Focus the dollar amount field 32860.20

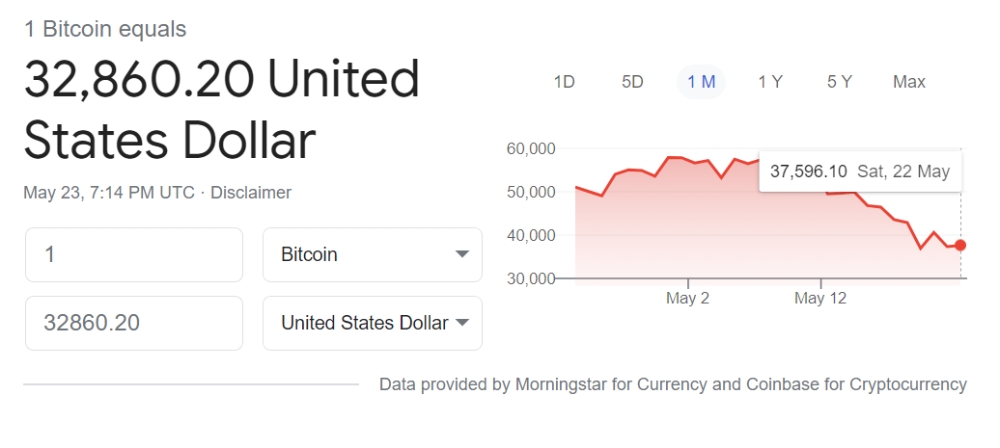(134, 323)
